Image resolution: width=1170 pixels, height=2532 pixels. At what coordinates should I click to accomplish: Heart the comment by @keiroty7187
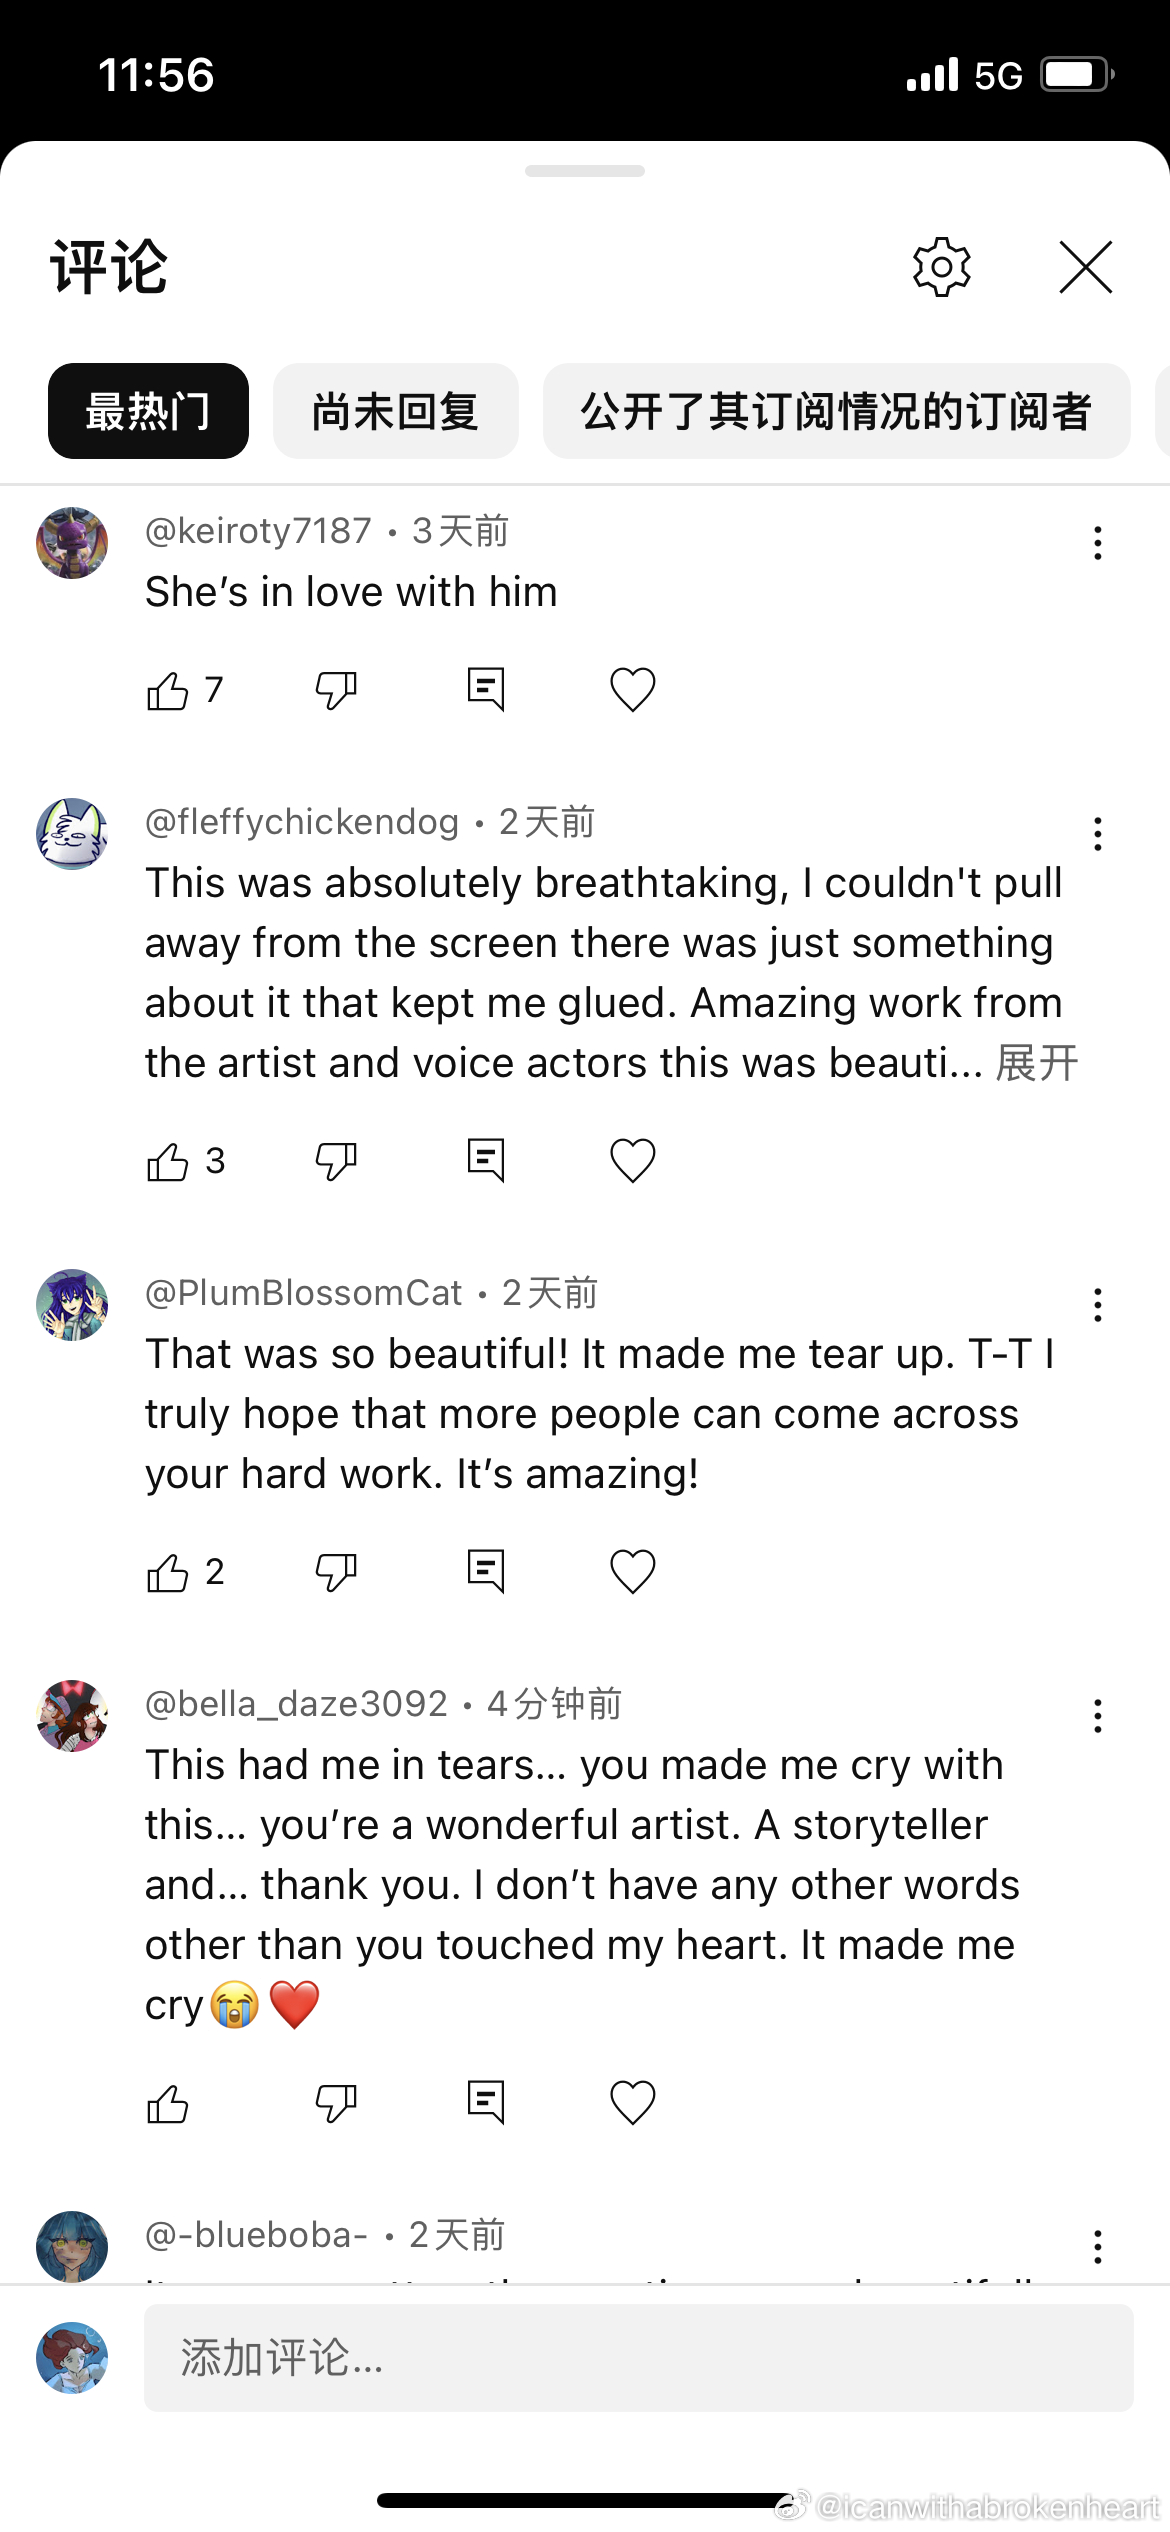[x=632, y=690]
